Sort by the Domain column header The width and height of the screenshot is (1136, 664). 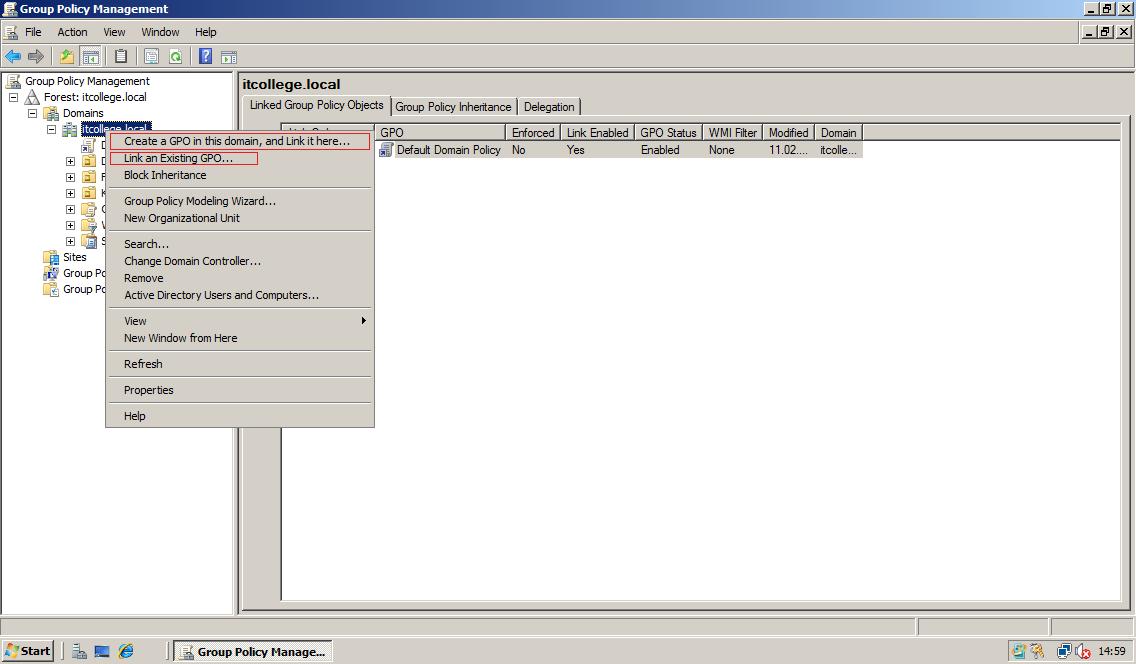click(x=839, y=133)
